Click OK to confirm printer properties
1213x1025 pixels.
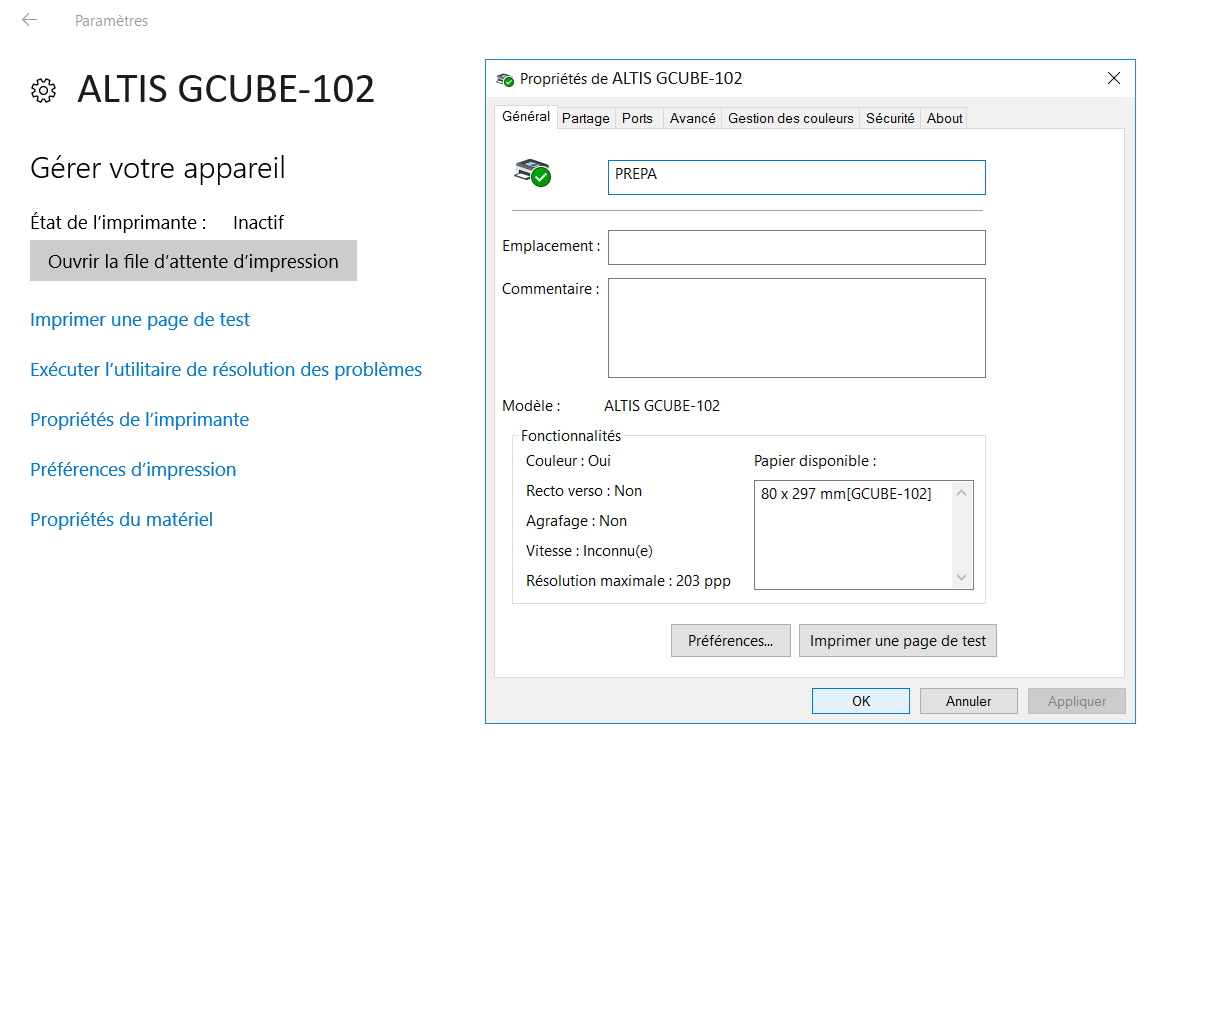(x=860, y=701)
